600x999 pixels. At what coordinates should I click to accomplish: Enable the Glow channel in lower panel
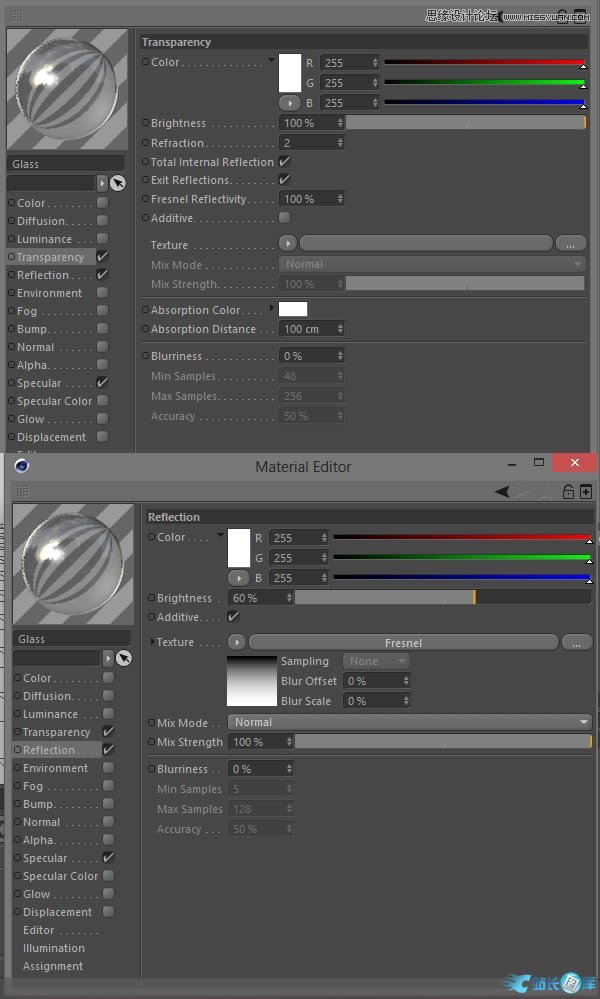(108, 894)
